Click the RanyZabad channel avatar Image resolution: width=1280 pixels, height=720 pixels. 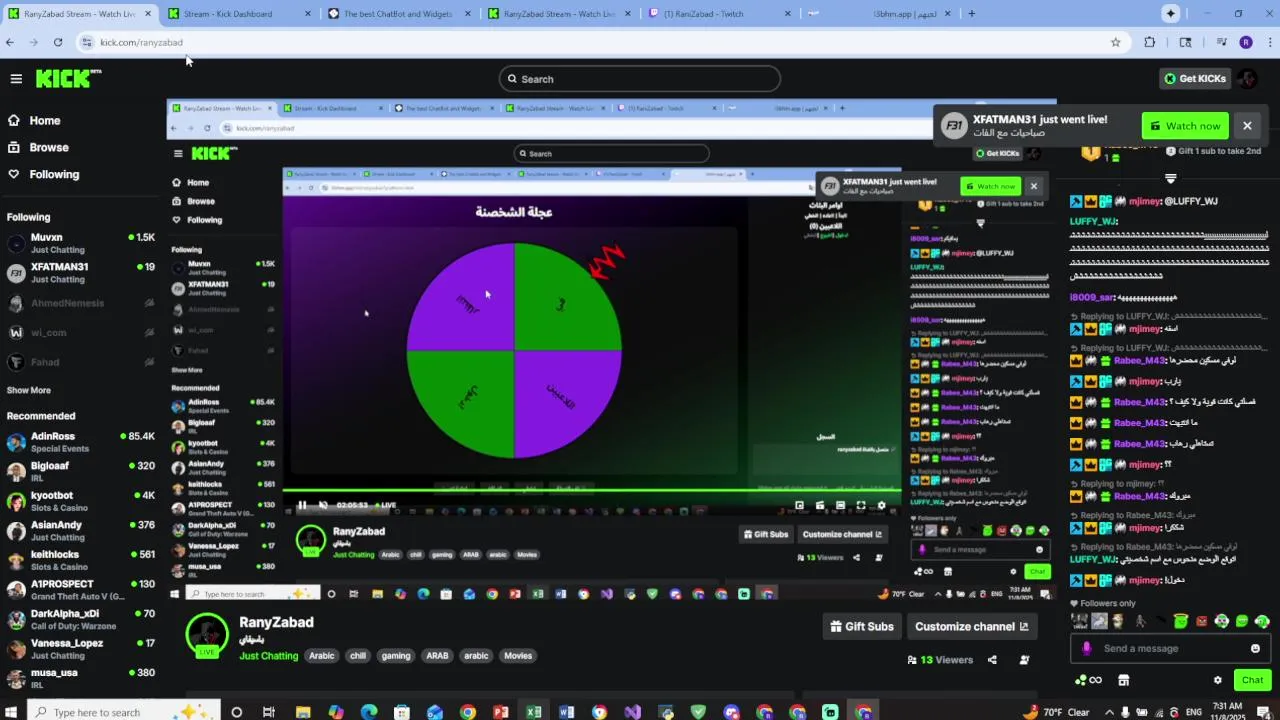coord(207,635)
